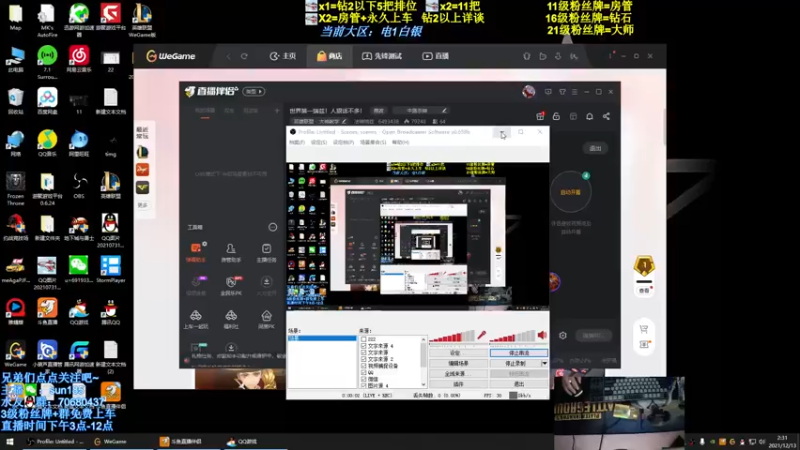Uncheck the 文字来源 2 source checkbox
The image size is (800, 450).
pos(363,359)
